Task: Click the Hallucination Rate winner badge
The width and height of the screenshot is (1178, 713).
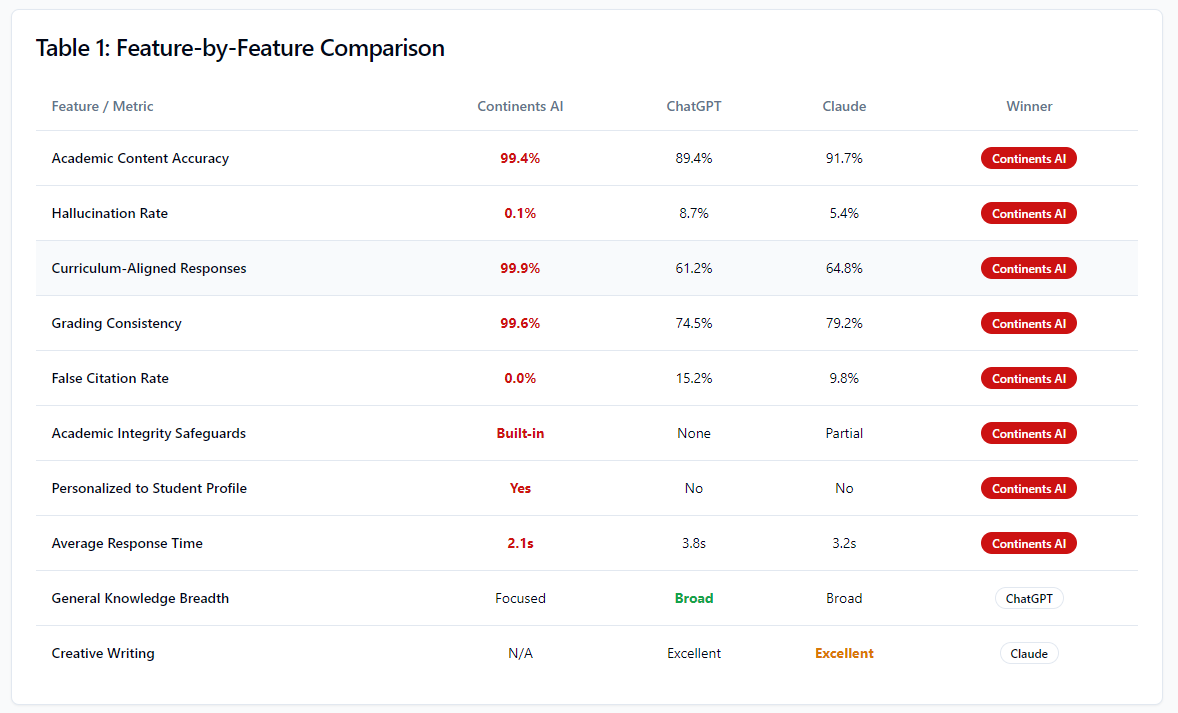Action: (1028, 214)
